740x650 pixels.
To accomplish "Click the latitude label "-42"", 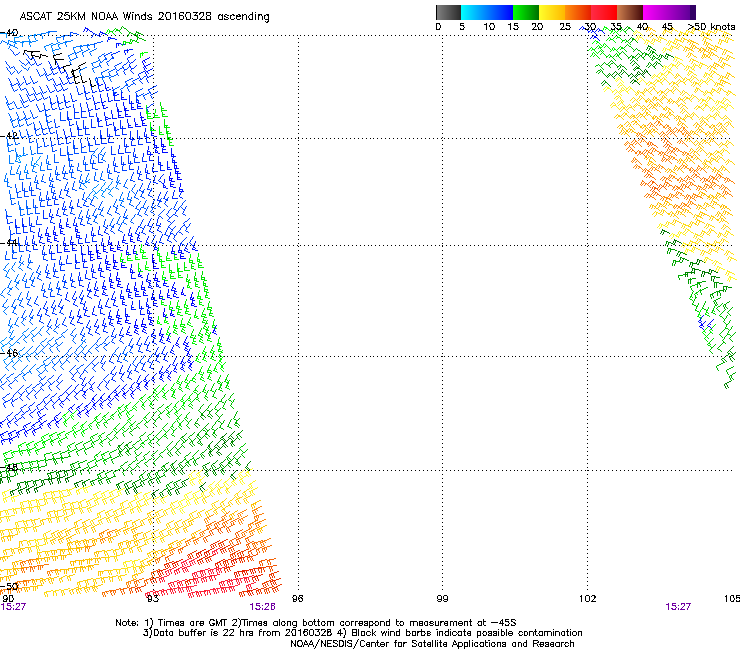I will 9,136.
